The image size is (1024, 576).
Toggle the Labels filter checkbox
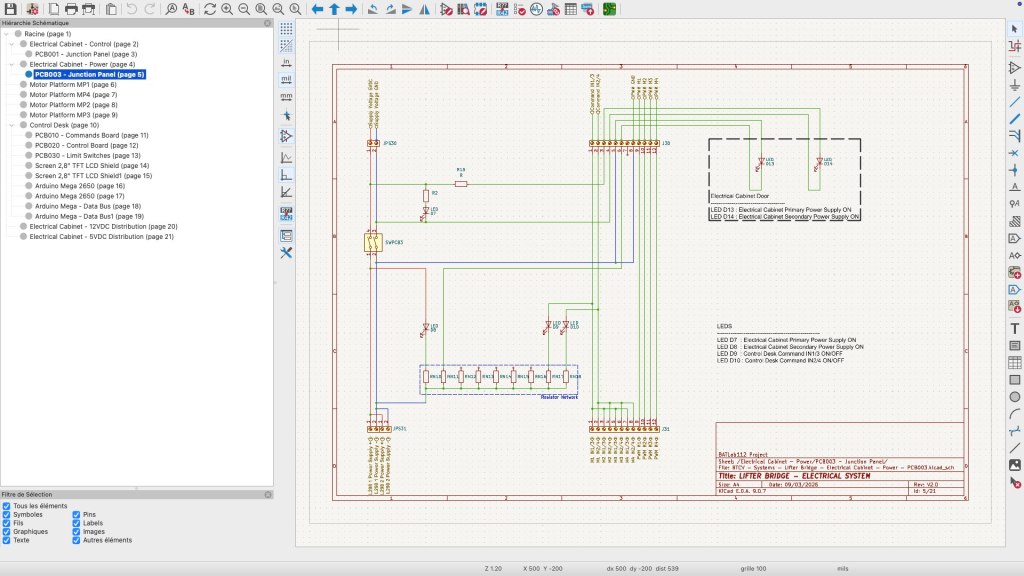77,523
